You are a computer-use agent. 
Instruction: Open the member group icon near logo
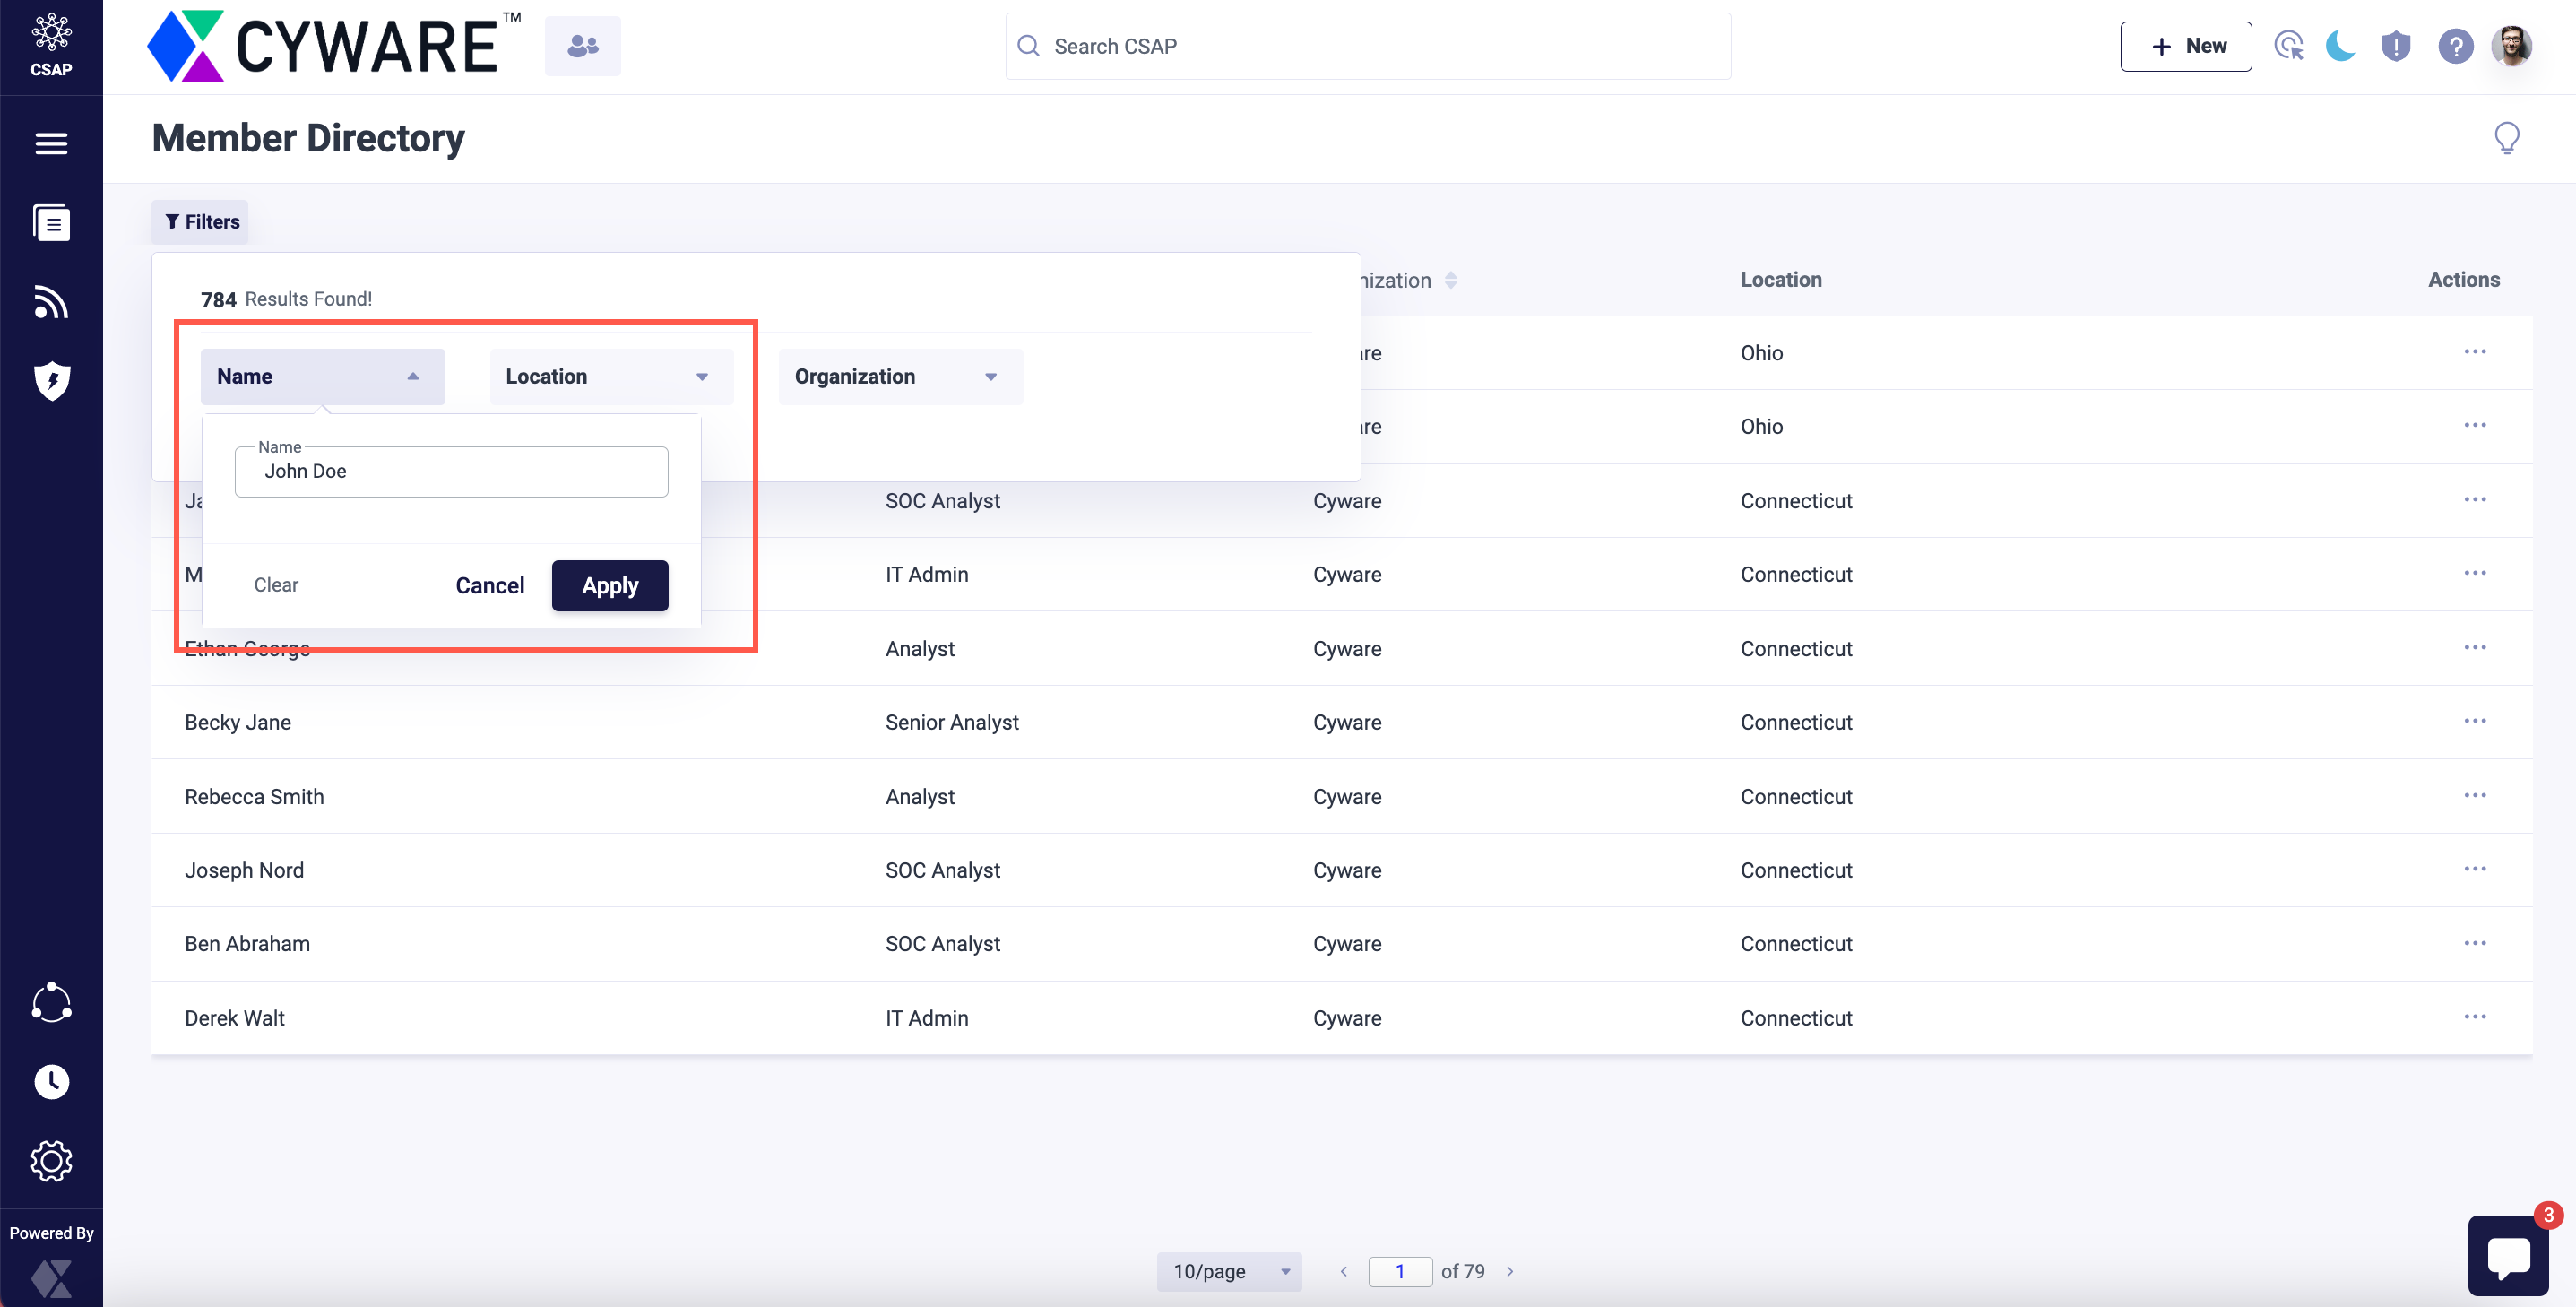click(x=582, y=46)
